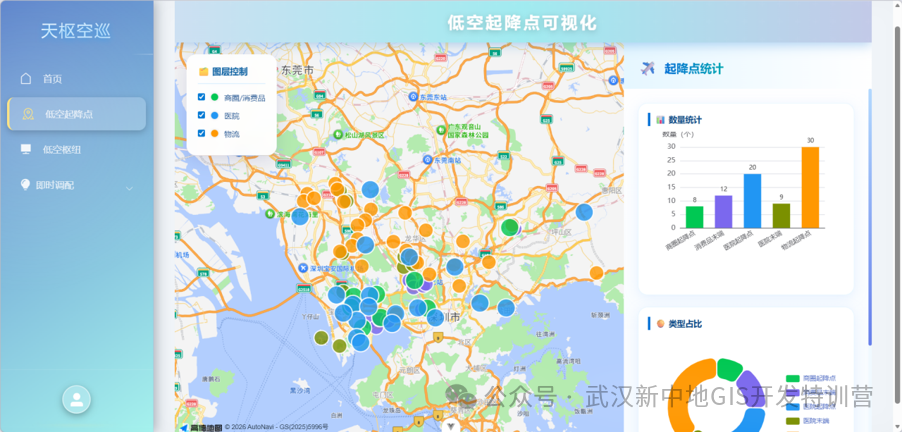The width and height of the screenshot is (902, 432).
Task: Click the bar chart icon beside 数量统计
Action: (x=660, y=120)
